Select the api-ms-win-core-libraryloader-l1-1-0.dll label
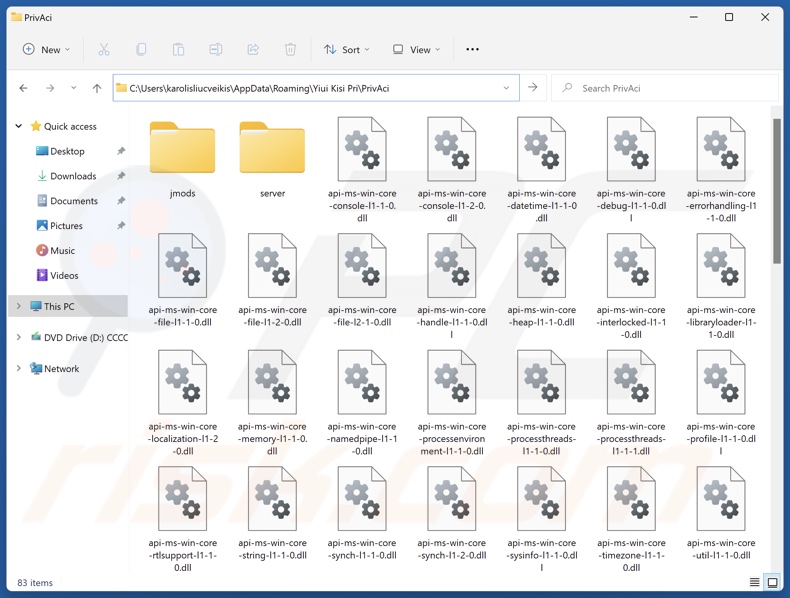 tap(721, 322)
